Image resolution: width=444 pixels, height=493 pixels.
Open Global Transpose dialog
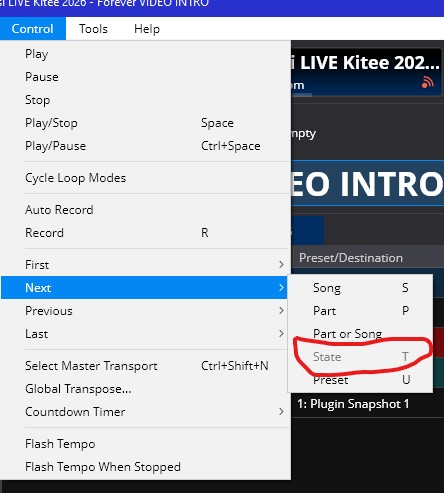(x=145, y=389)
